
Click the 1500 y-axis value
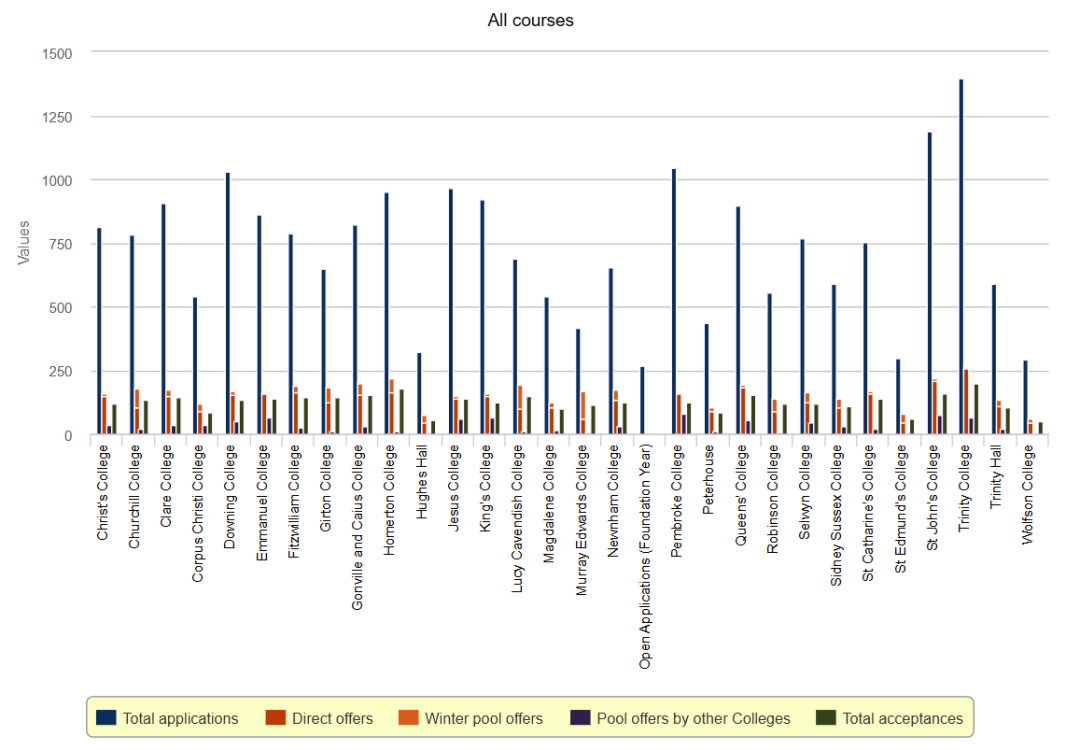tap(56, 54)
